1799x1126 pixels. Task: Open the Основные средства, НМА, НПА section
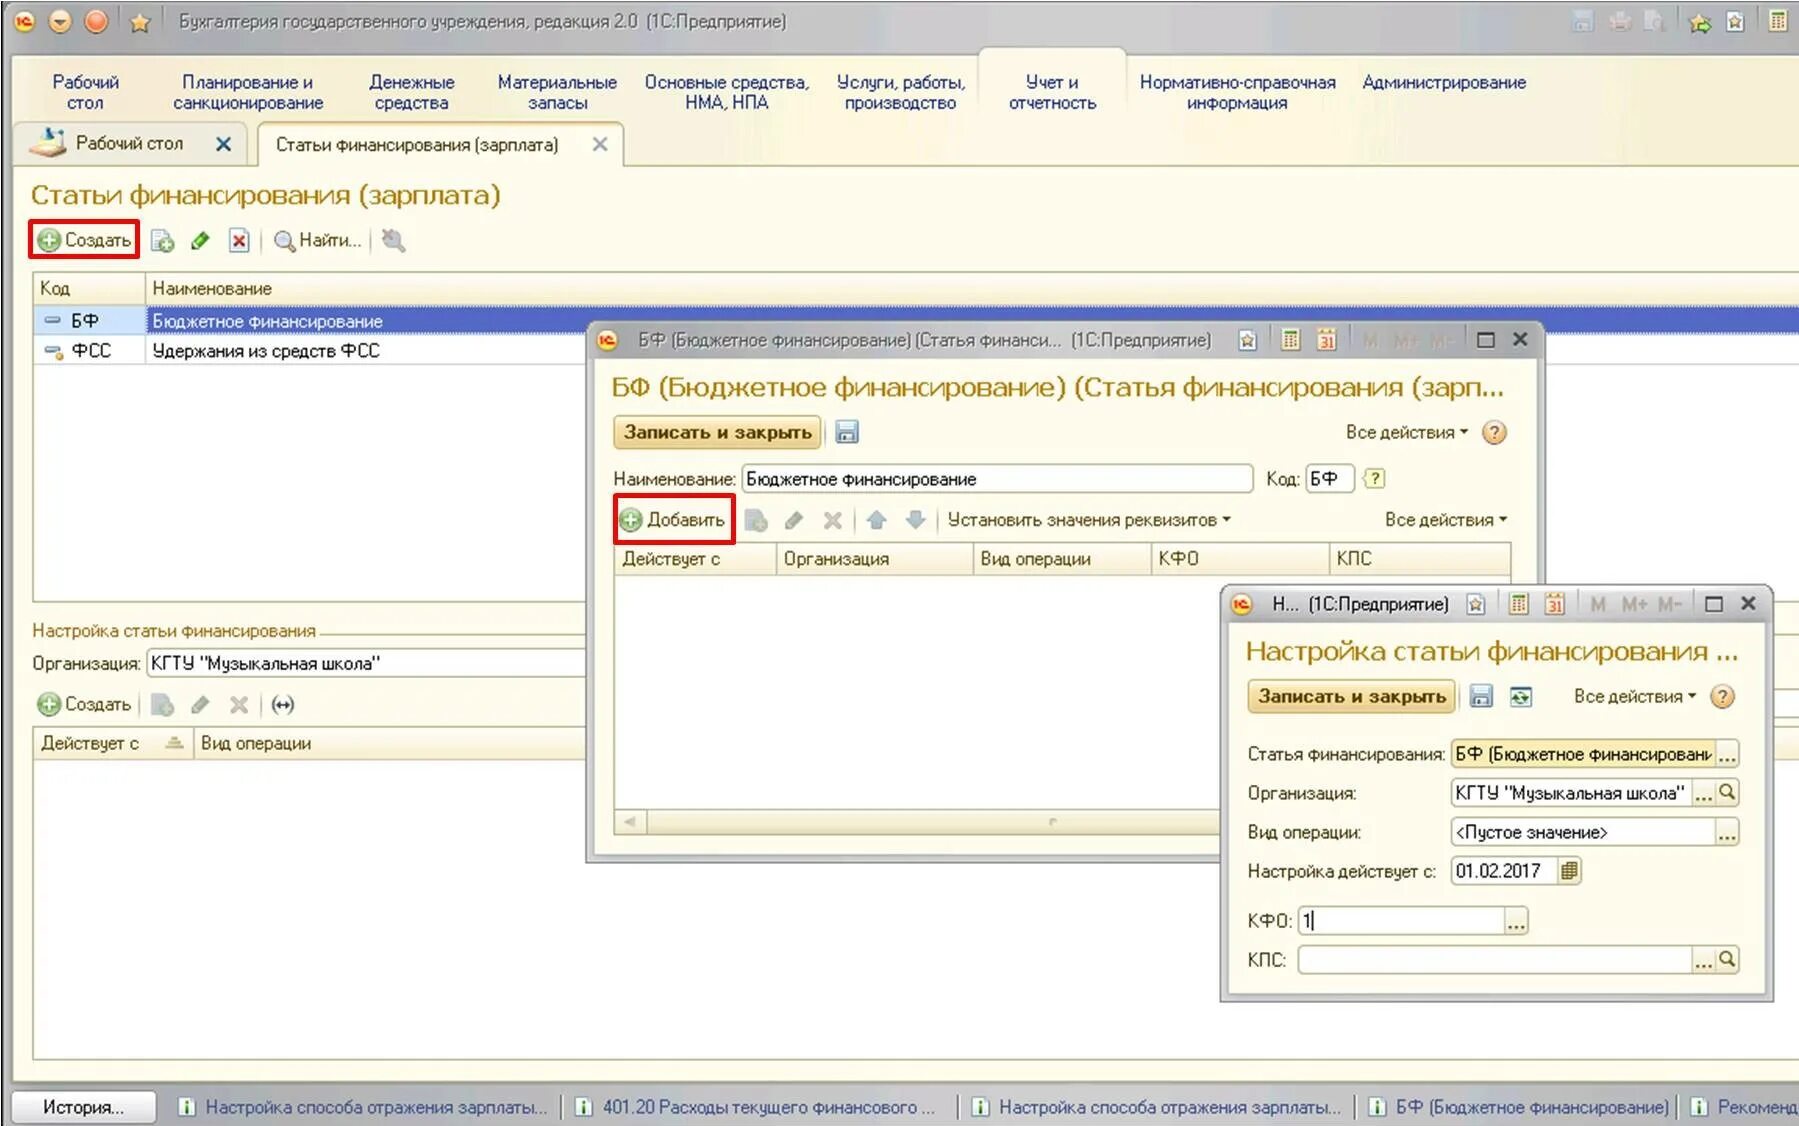(726, 92)
